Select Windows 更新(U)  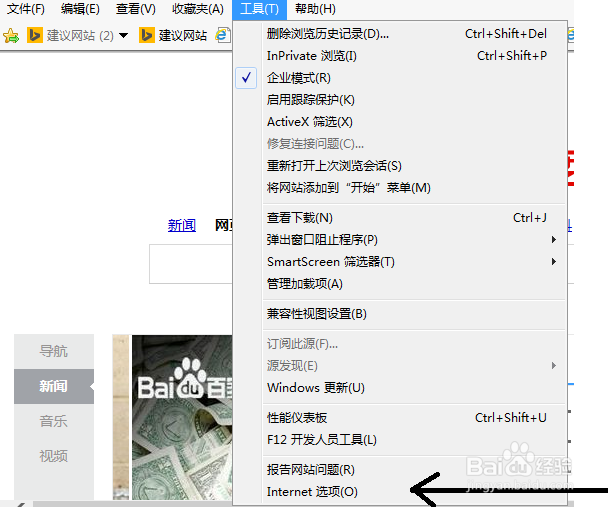point(400,388)
